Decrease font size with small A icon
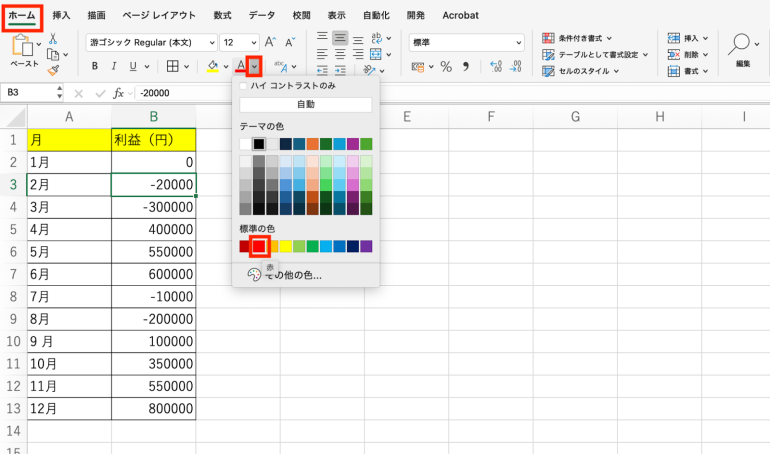 [x=290, y=42]
